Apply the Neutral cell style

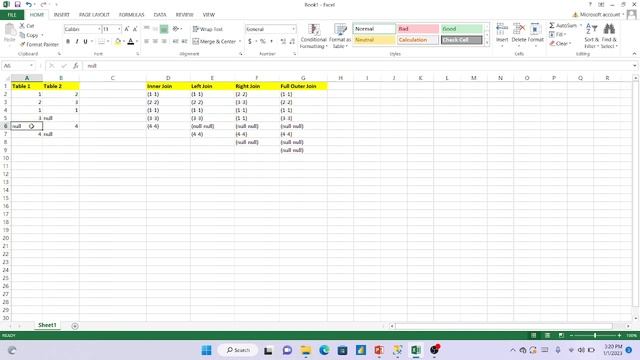(374, 40)
